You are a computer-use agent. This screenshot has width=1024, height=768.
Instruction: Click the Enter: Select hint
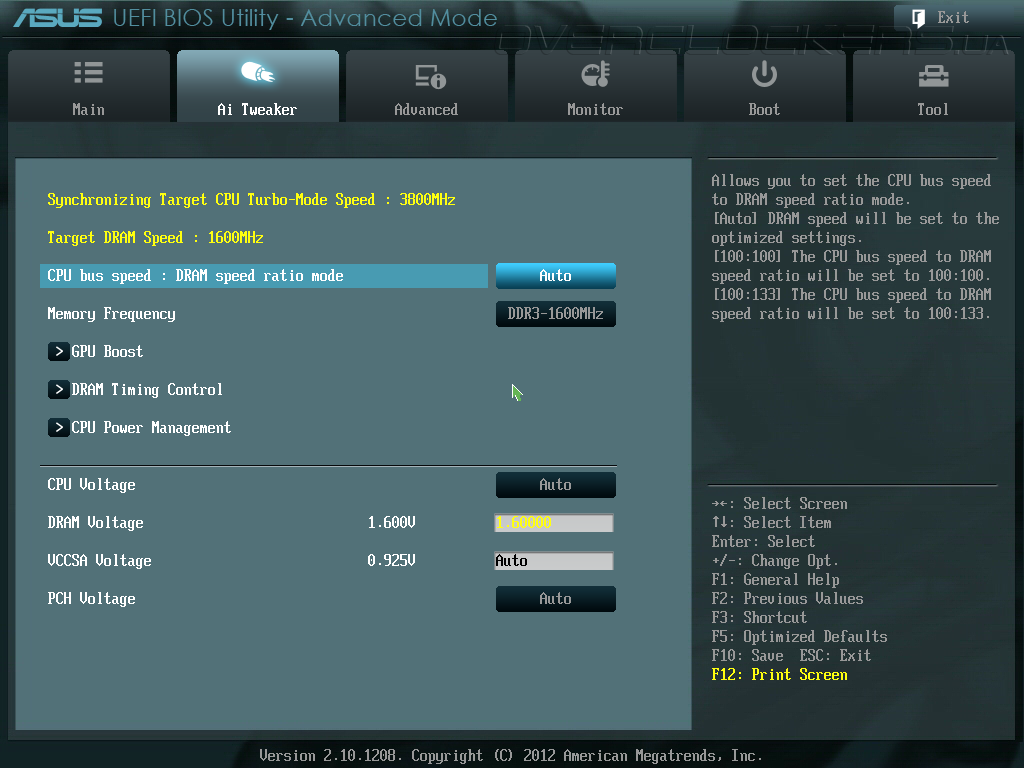click(763, 542)
